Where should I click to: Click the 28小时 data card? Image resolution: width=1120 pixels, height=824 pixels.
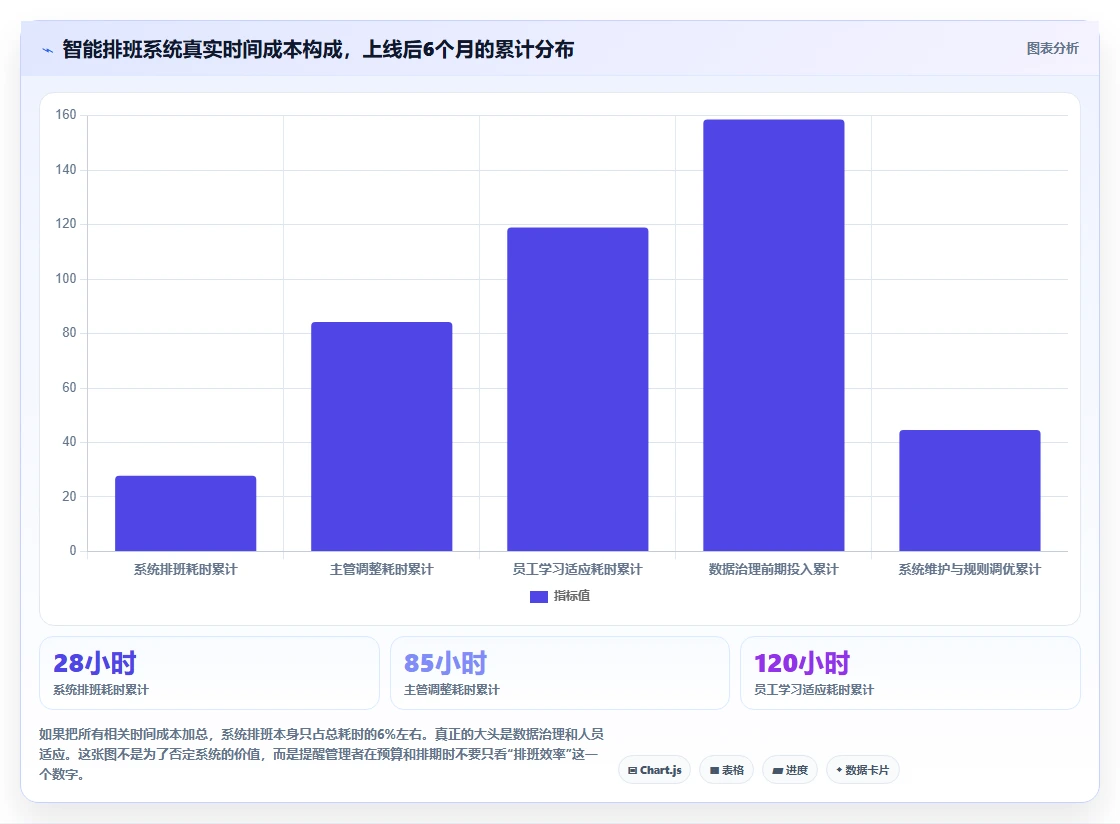pyautogui.click(x=209, y=673)
